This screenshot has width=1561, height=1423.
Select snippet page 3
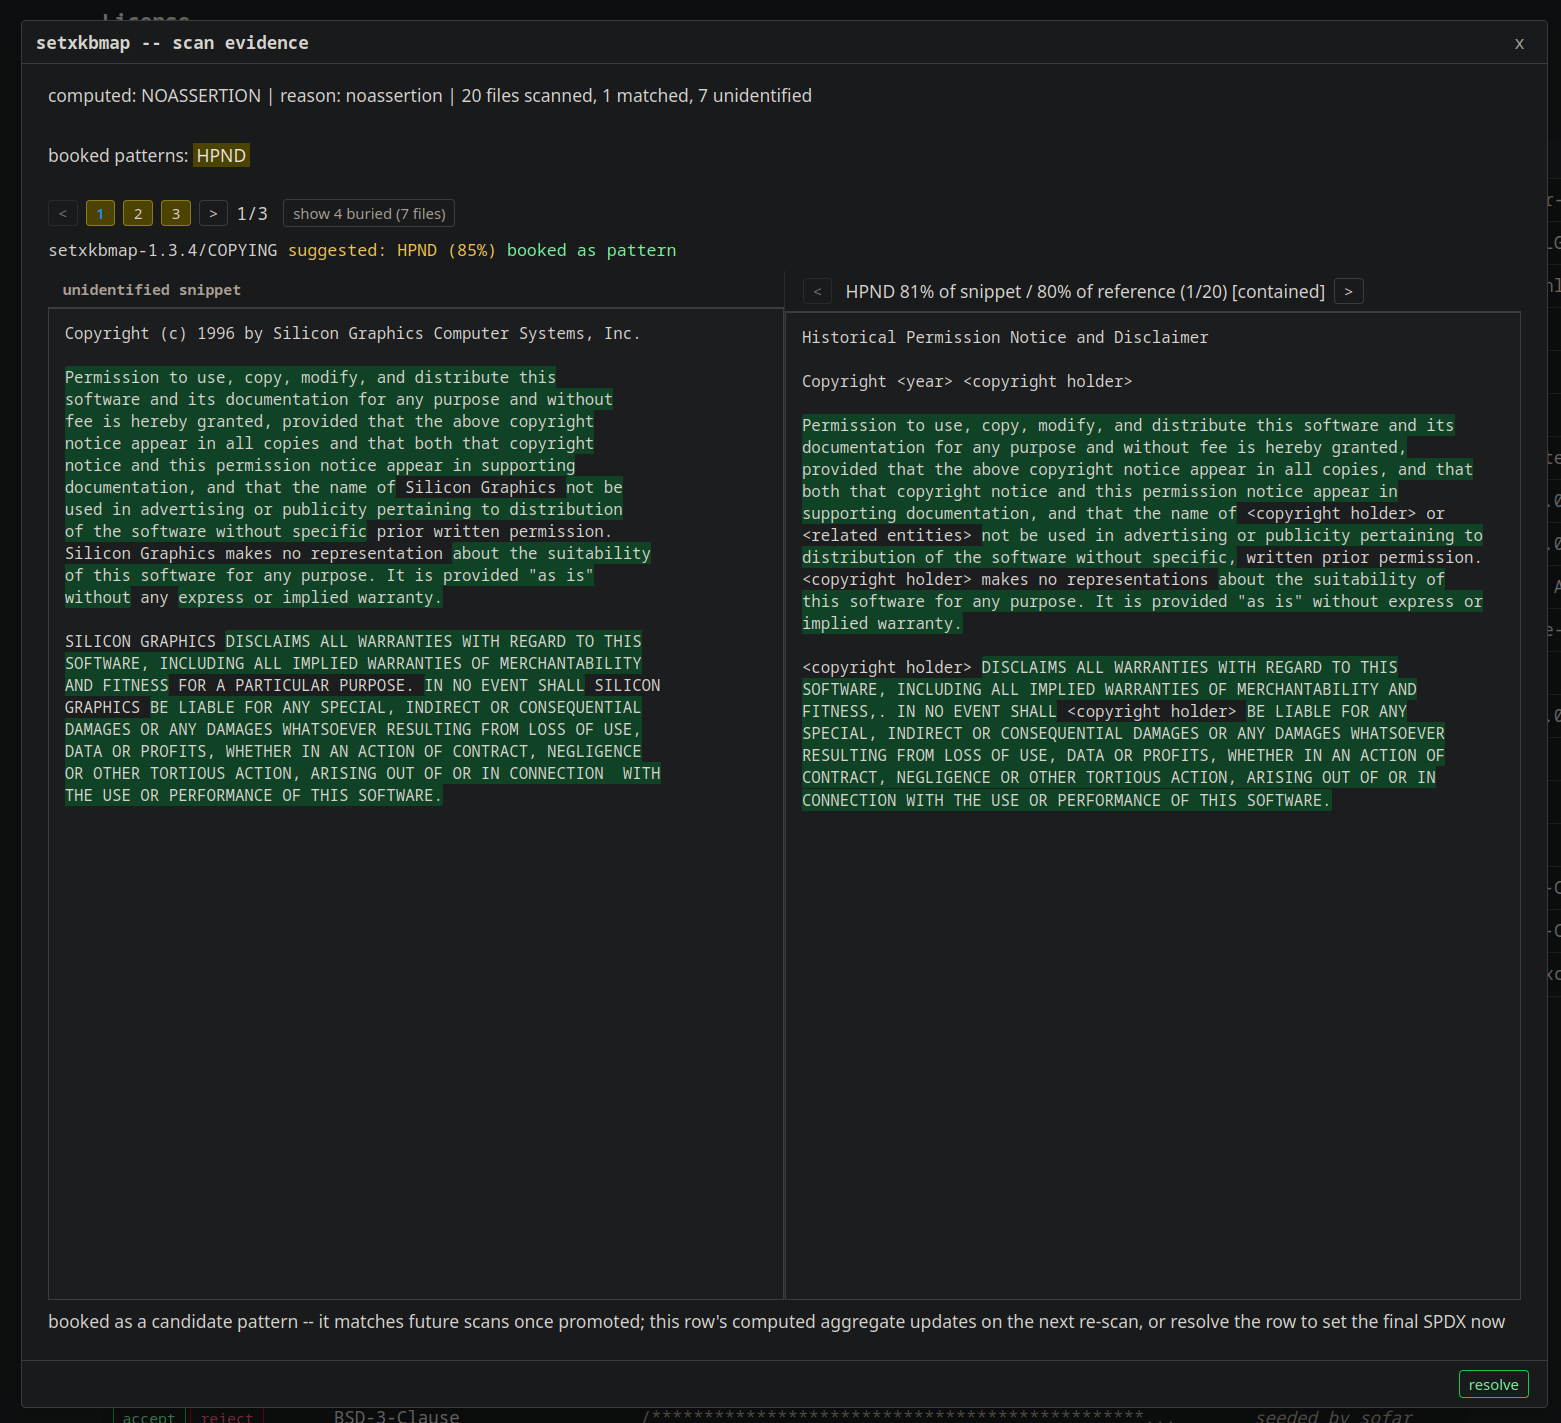176,213
